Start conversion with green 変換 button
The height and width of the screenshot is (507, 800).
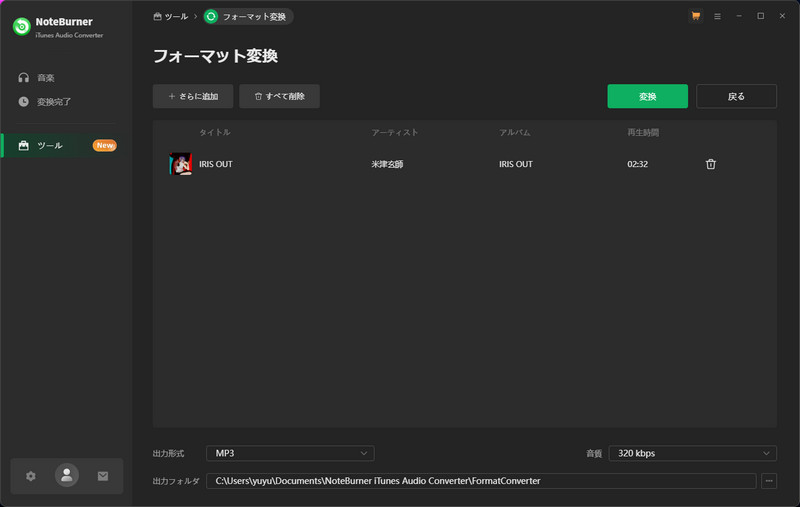647,96
